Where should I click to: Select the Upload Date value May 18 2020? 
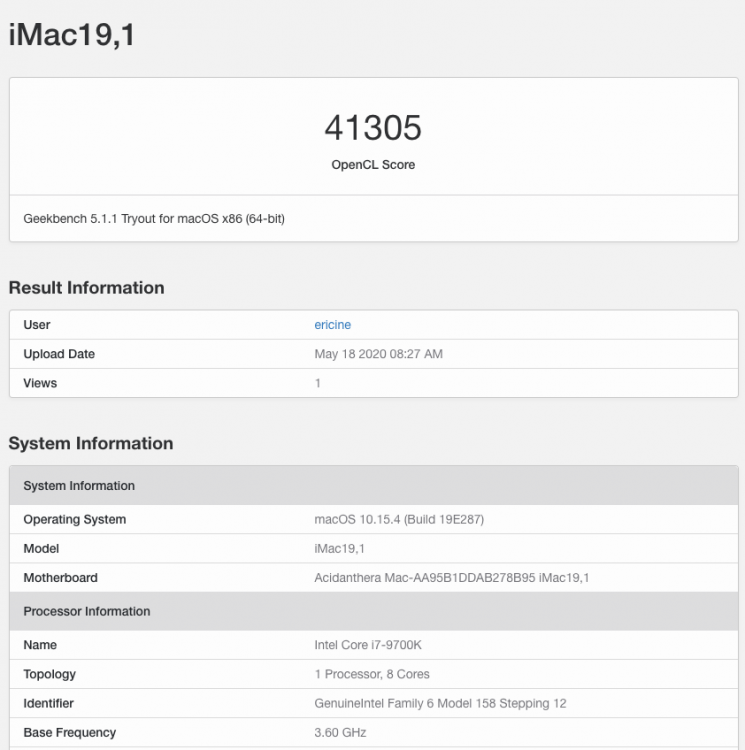coord(378,354)
